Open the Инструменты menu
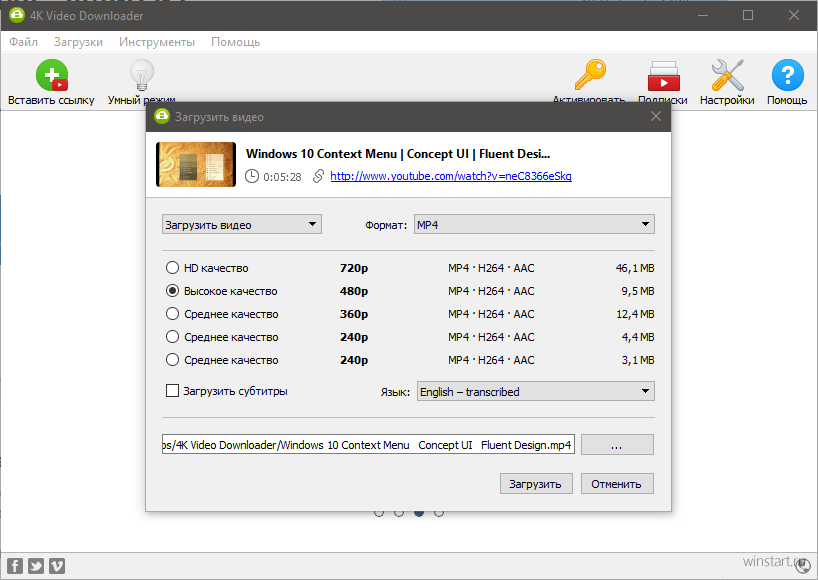This screenshot has width=818, height=580. pyautogui.click(x=157, y=42)
